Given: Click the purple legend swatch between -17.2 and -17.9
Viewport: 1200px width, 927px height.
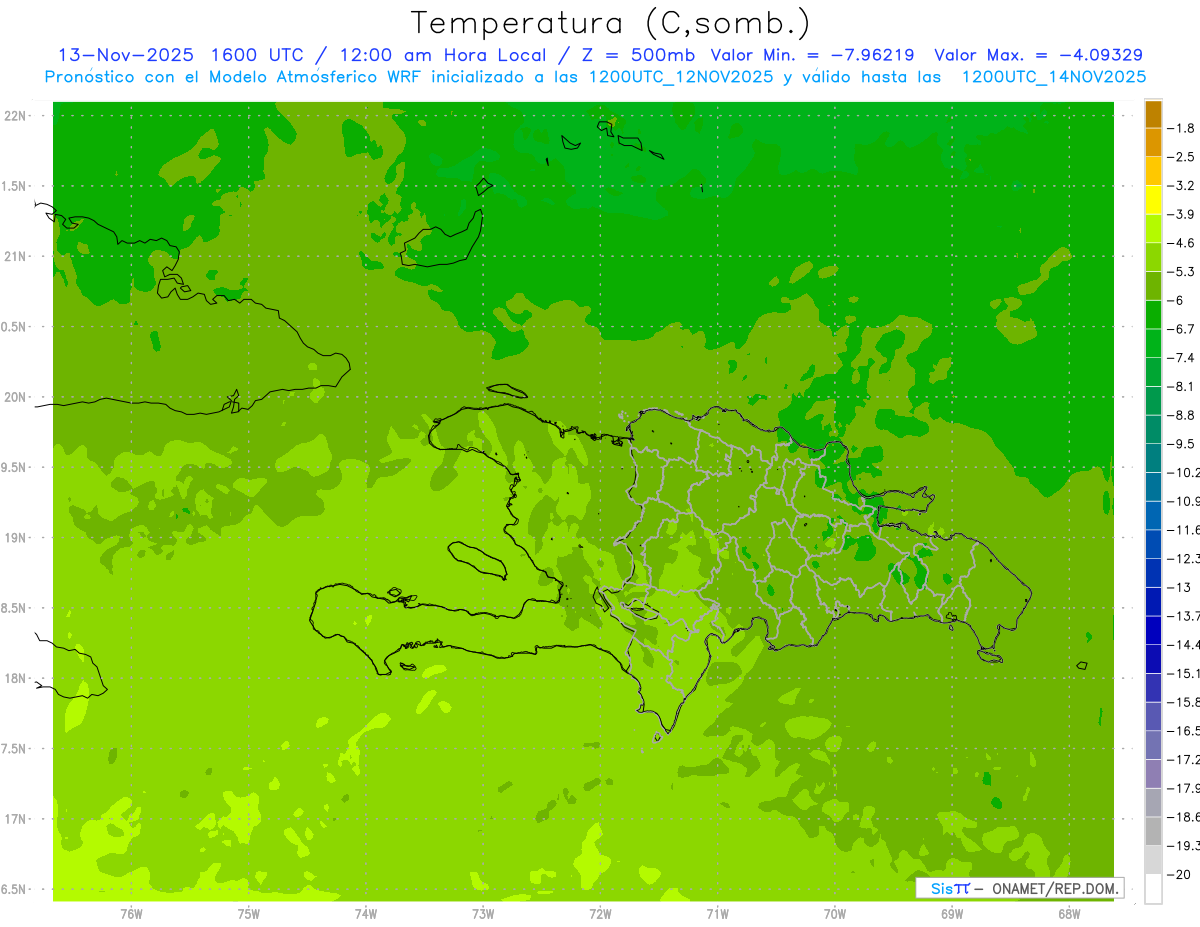Looking at the screenshot, I should point(1153,774).
